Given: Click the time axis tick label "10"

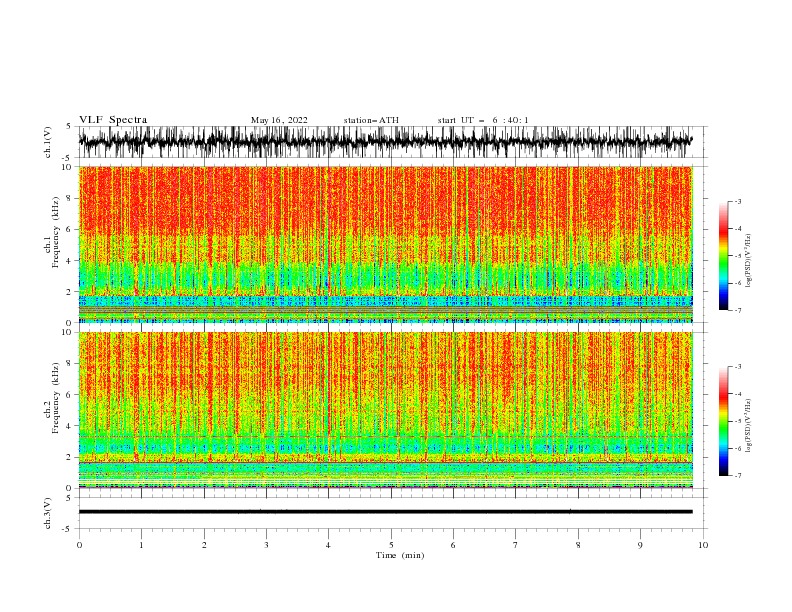Looking at the screenshot, I should coord(703,545).
